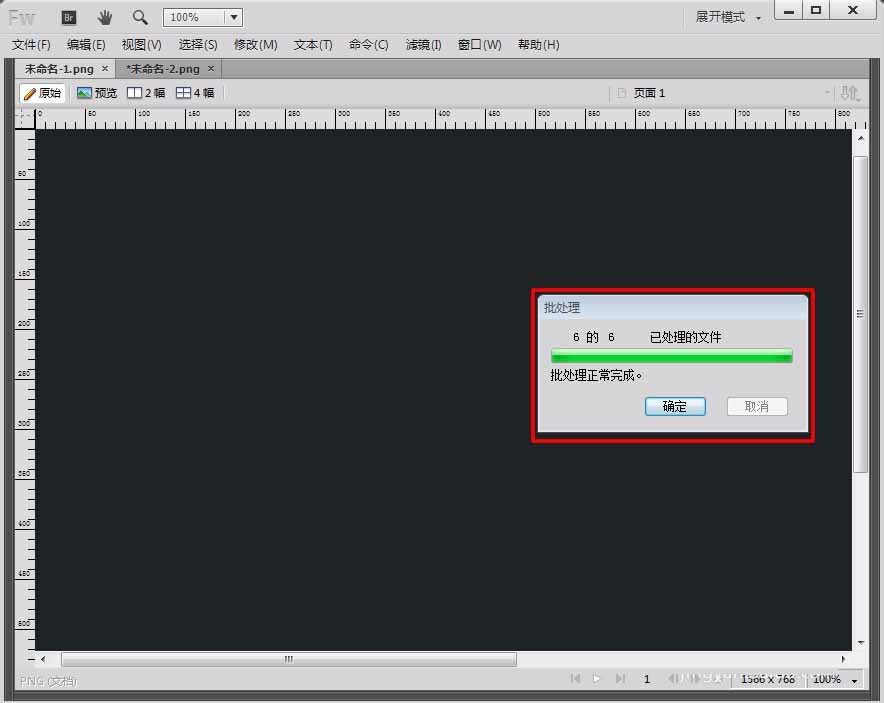Screen dimensions: 884x703
Task: Select the Zoom magnifier tool icon
Action: [x=140, y=17]
